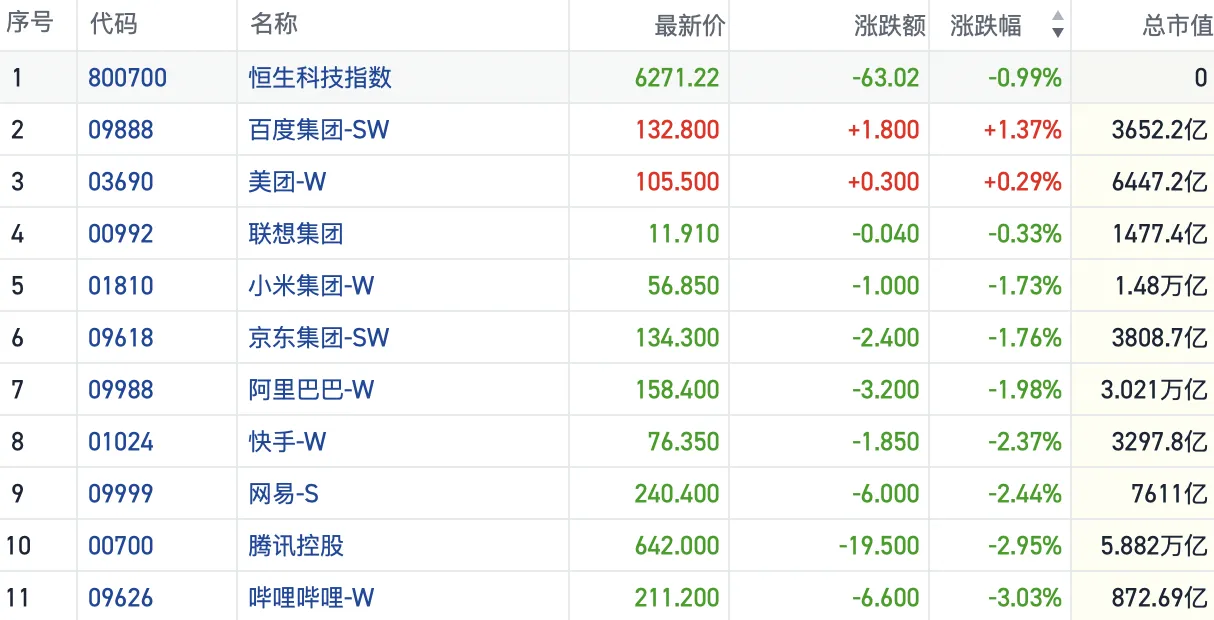Open 快手-W stock page
Screen dimensions: 1214x620
point(287,442)
